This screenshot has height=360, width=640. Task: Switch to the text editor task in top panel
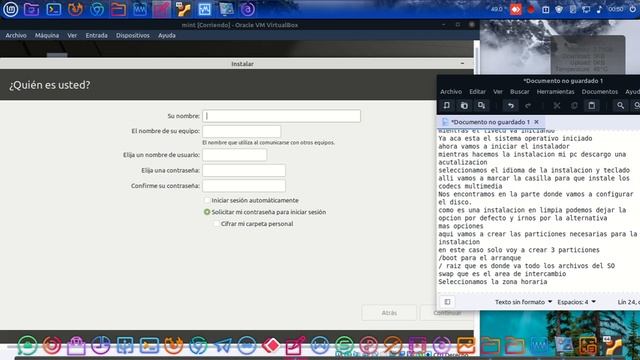(x=161, y=9)
